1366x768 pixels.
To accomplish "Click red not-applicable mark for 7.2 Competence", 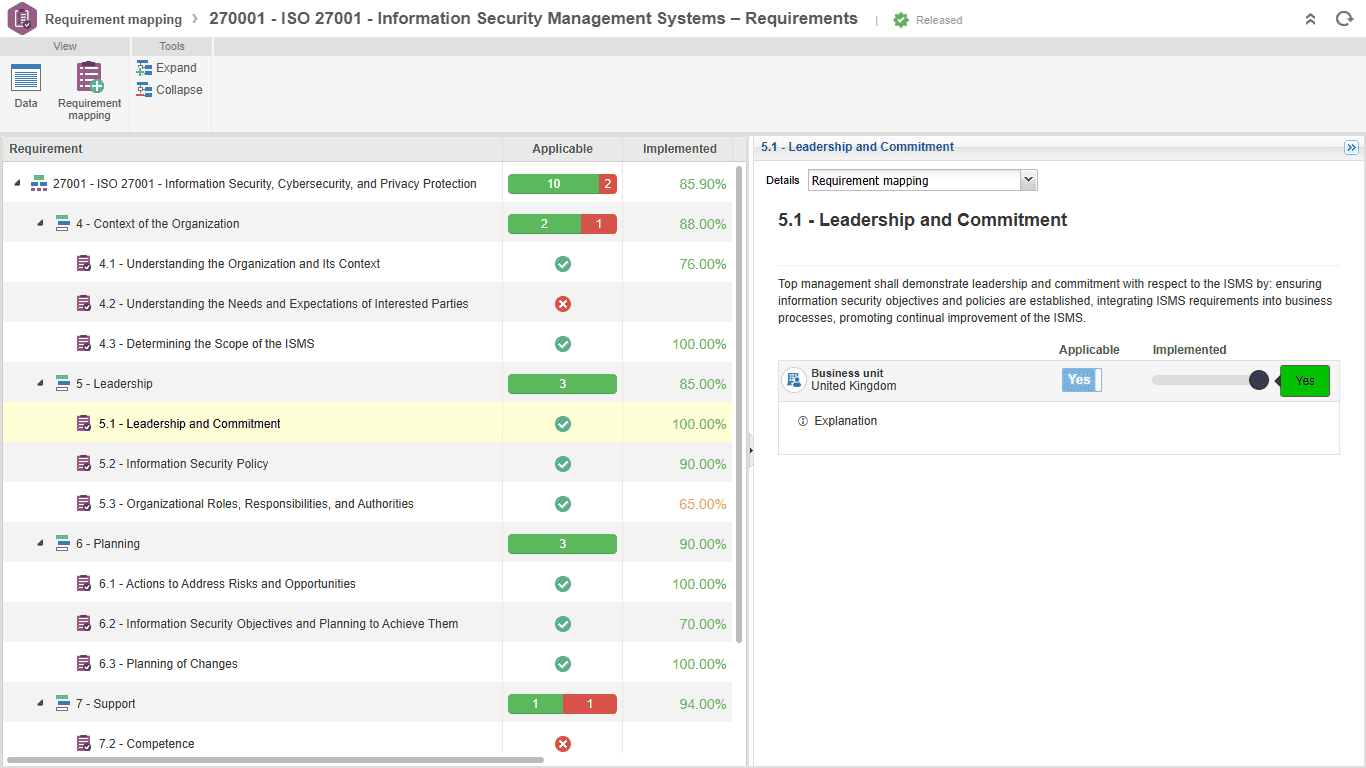I will 563,744.
